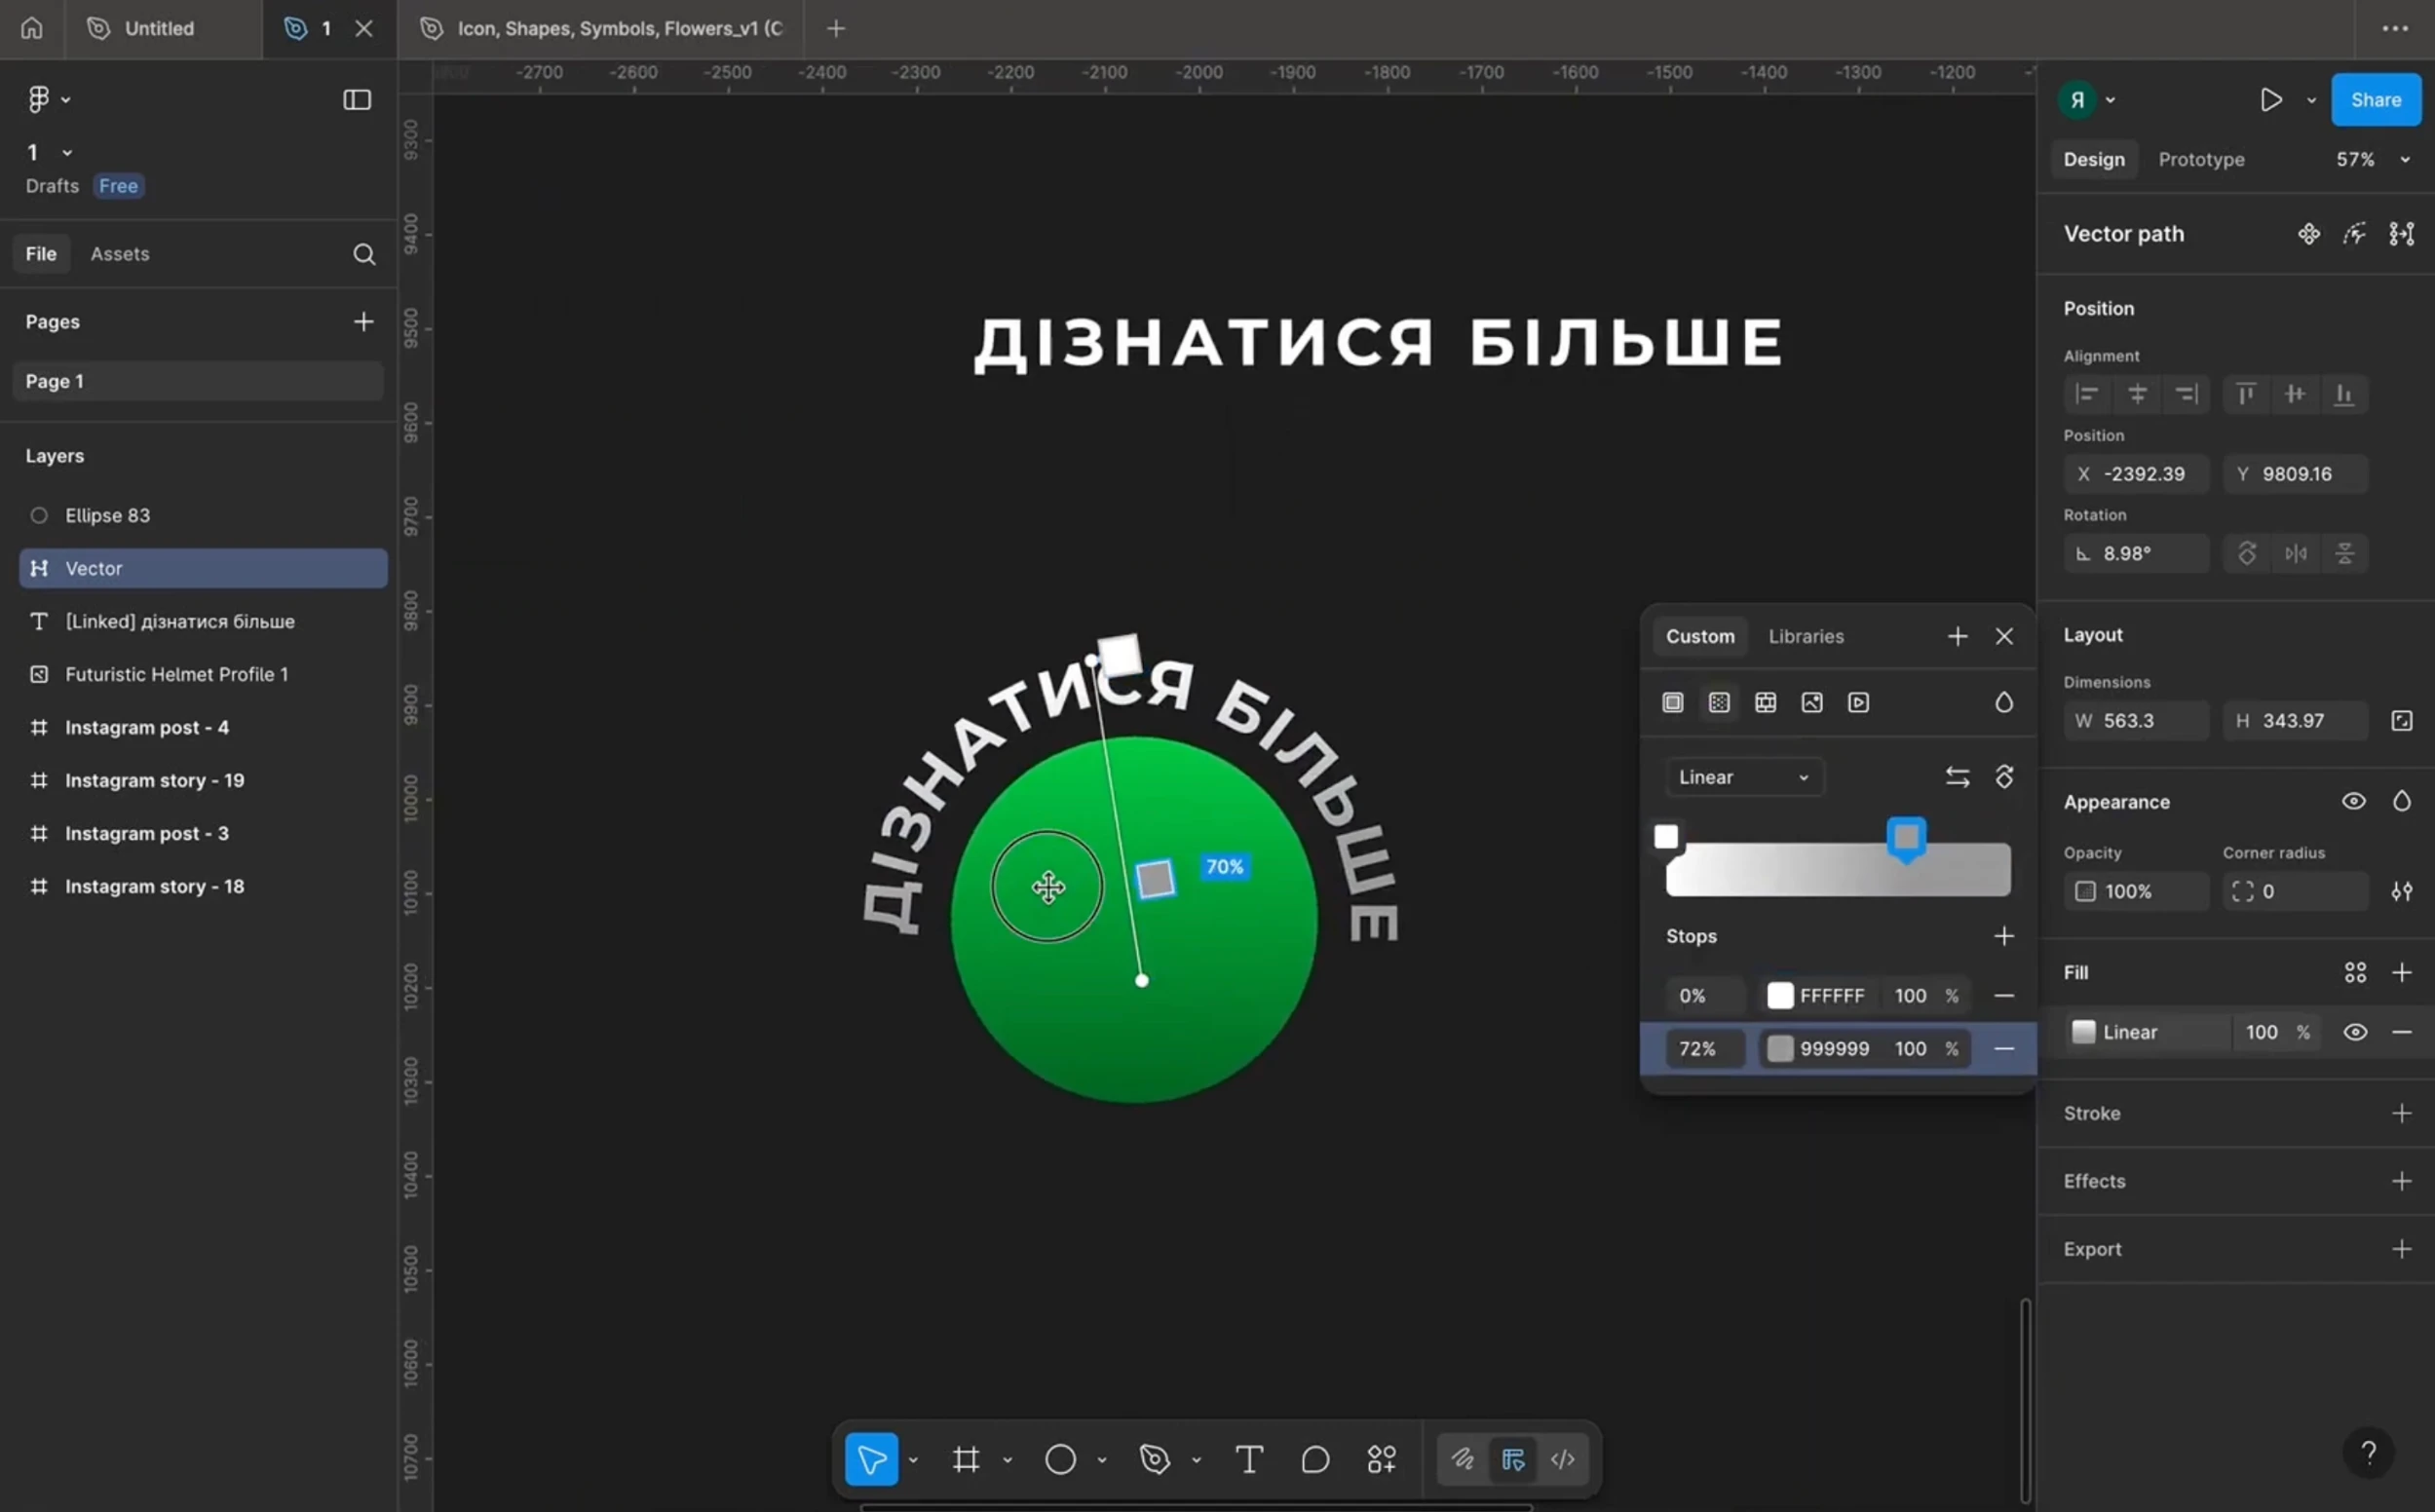This screenshot has width=2435, height=1512.
Task: Switch to Icon, Shapes, Symbols tab
Action: (600, 28)
